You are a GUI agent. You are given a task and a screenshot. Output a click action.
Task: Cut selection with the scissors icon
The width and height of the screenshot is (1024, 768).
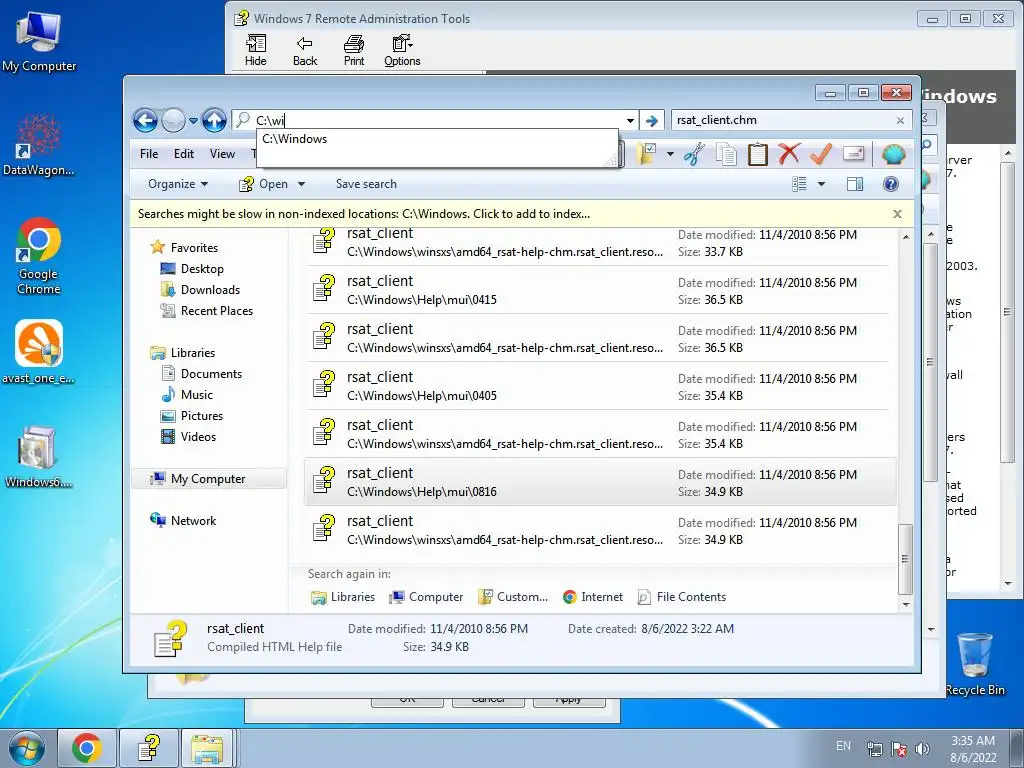695,154
